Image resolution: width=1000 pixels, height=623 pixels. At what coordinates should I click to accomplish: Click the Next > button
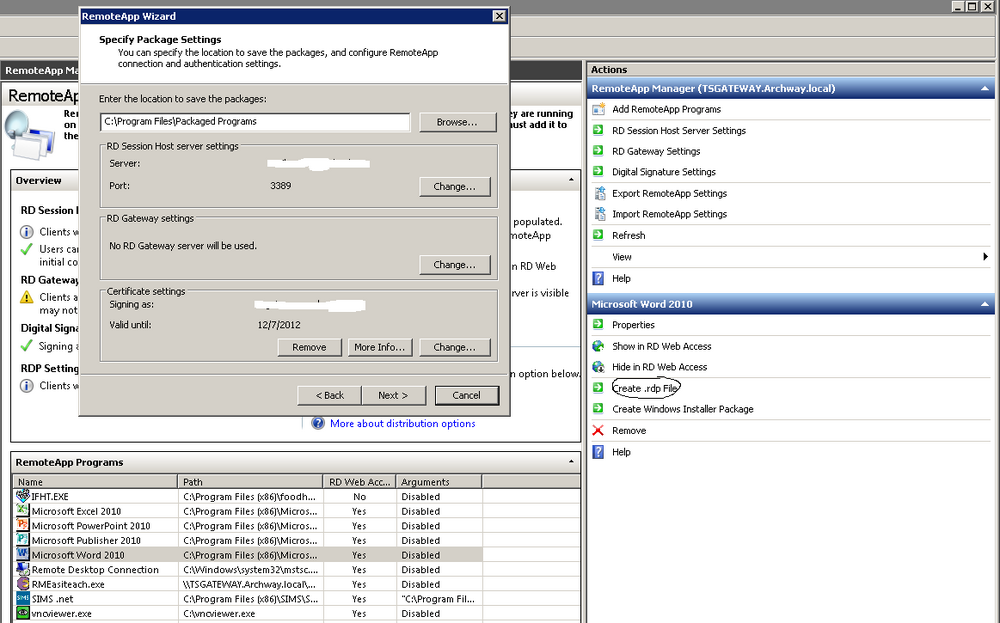point(393,395)
